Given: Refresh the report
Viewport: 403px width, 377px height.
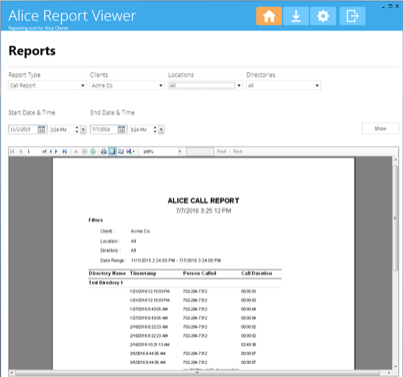Looking at the screenshot, I should (x=93, y=151).
